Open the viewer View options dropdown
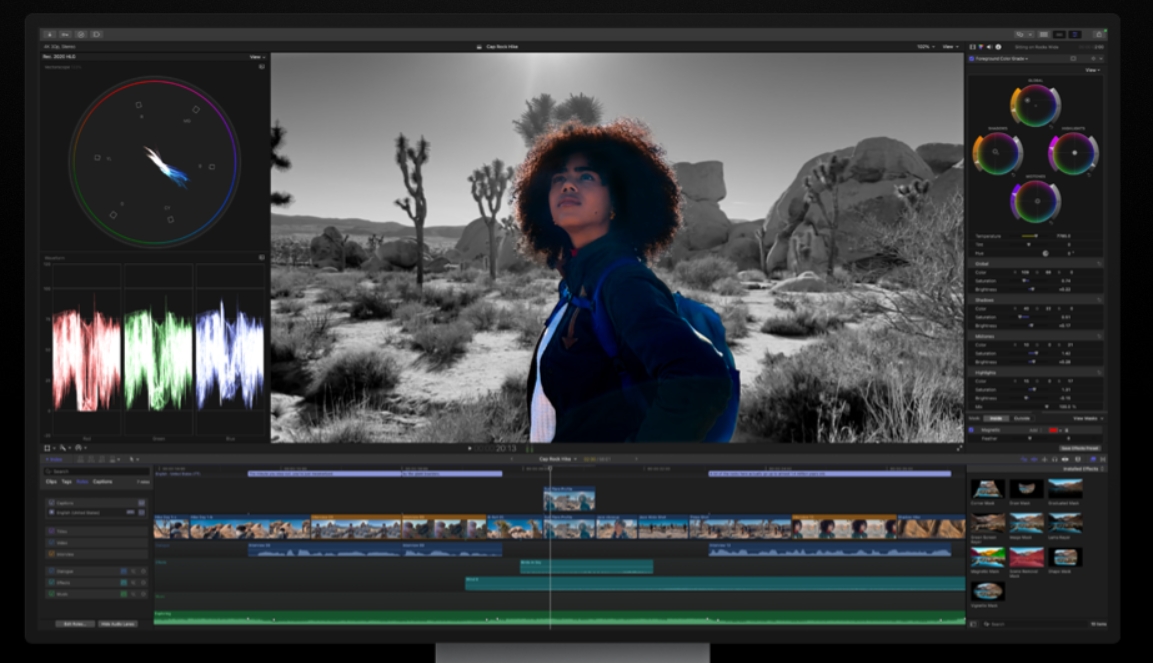1153x663 pixels. [949, 46]
